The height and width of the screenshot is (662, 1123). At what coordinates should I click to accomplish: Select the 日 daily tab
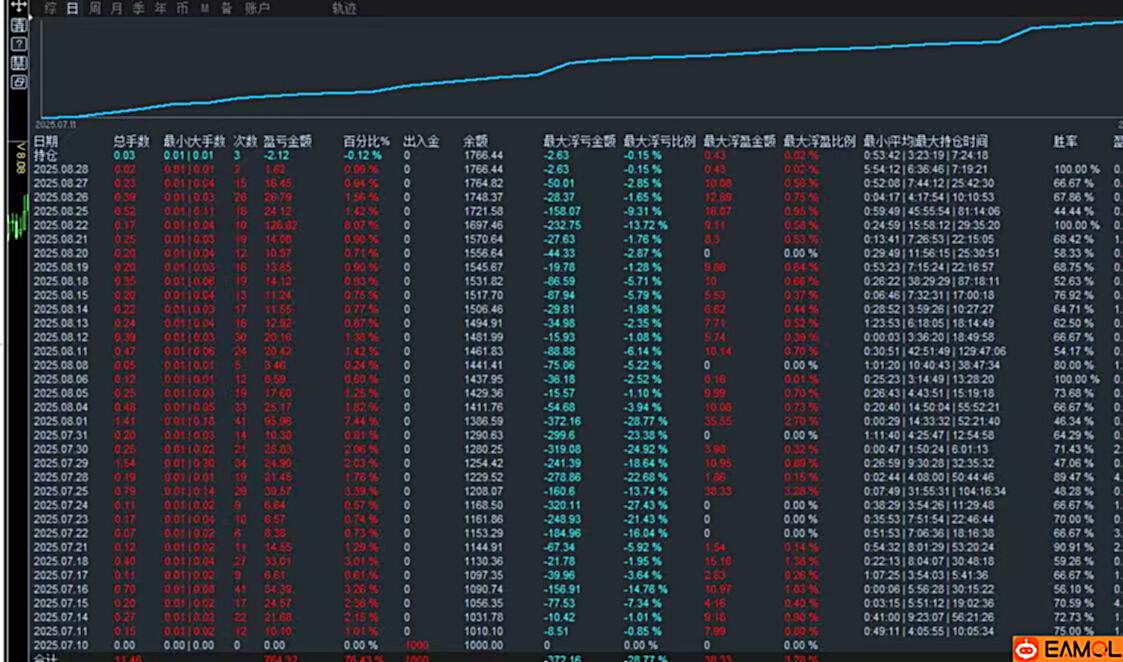pyautogui.click(x=72, y=9)
